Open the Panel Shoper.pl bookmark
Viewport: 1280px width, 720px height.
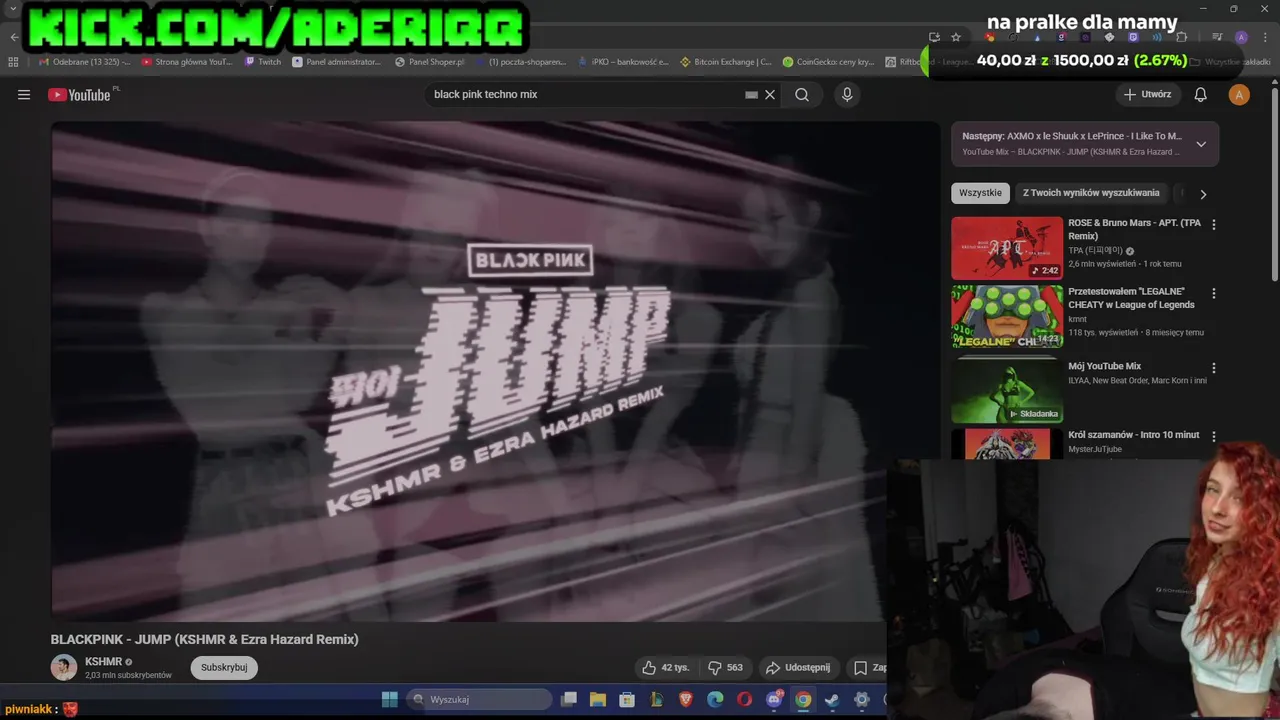(x=430, y=62)
